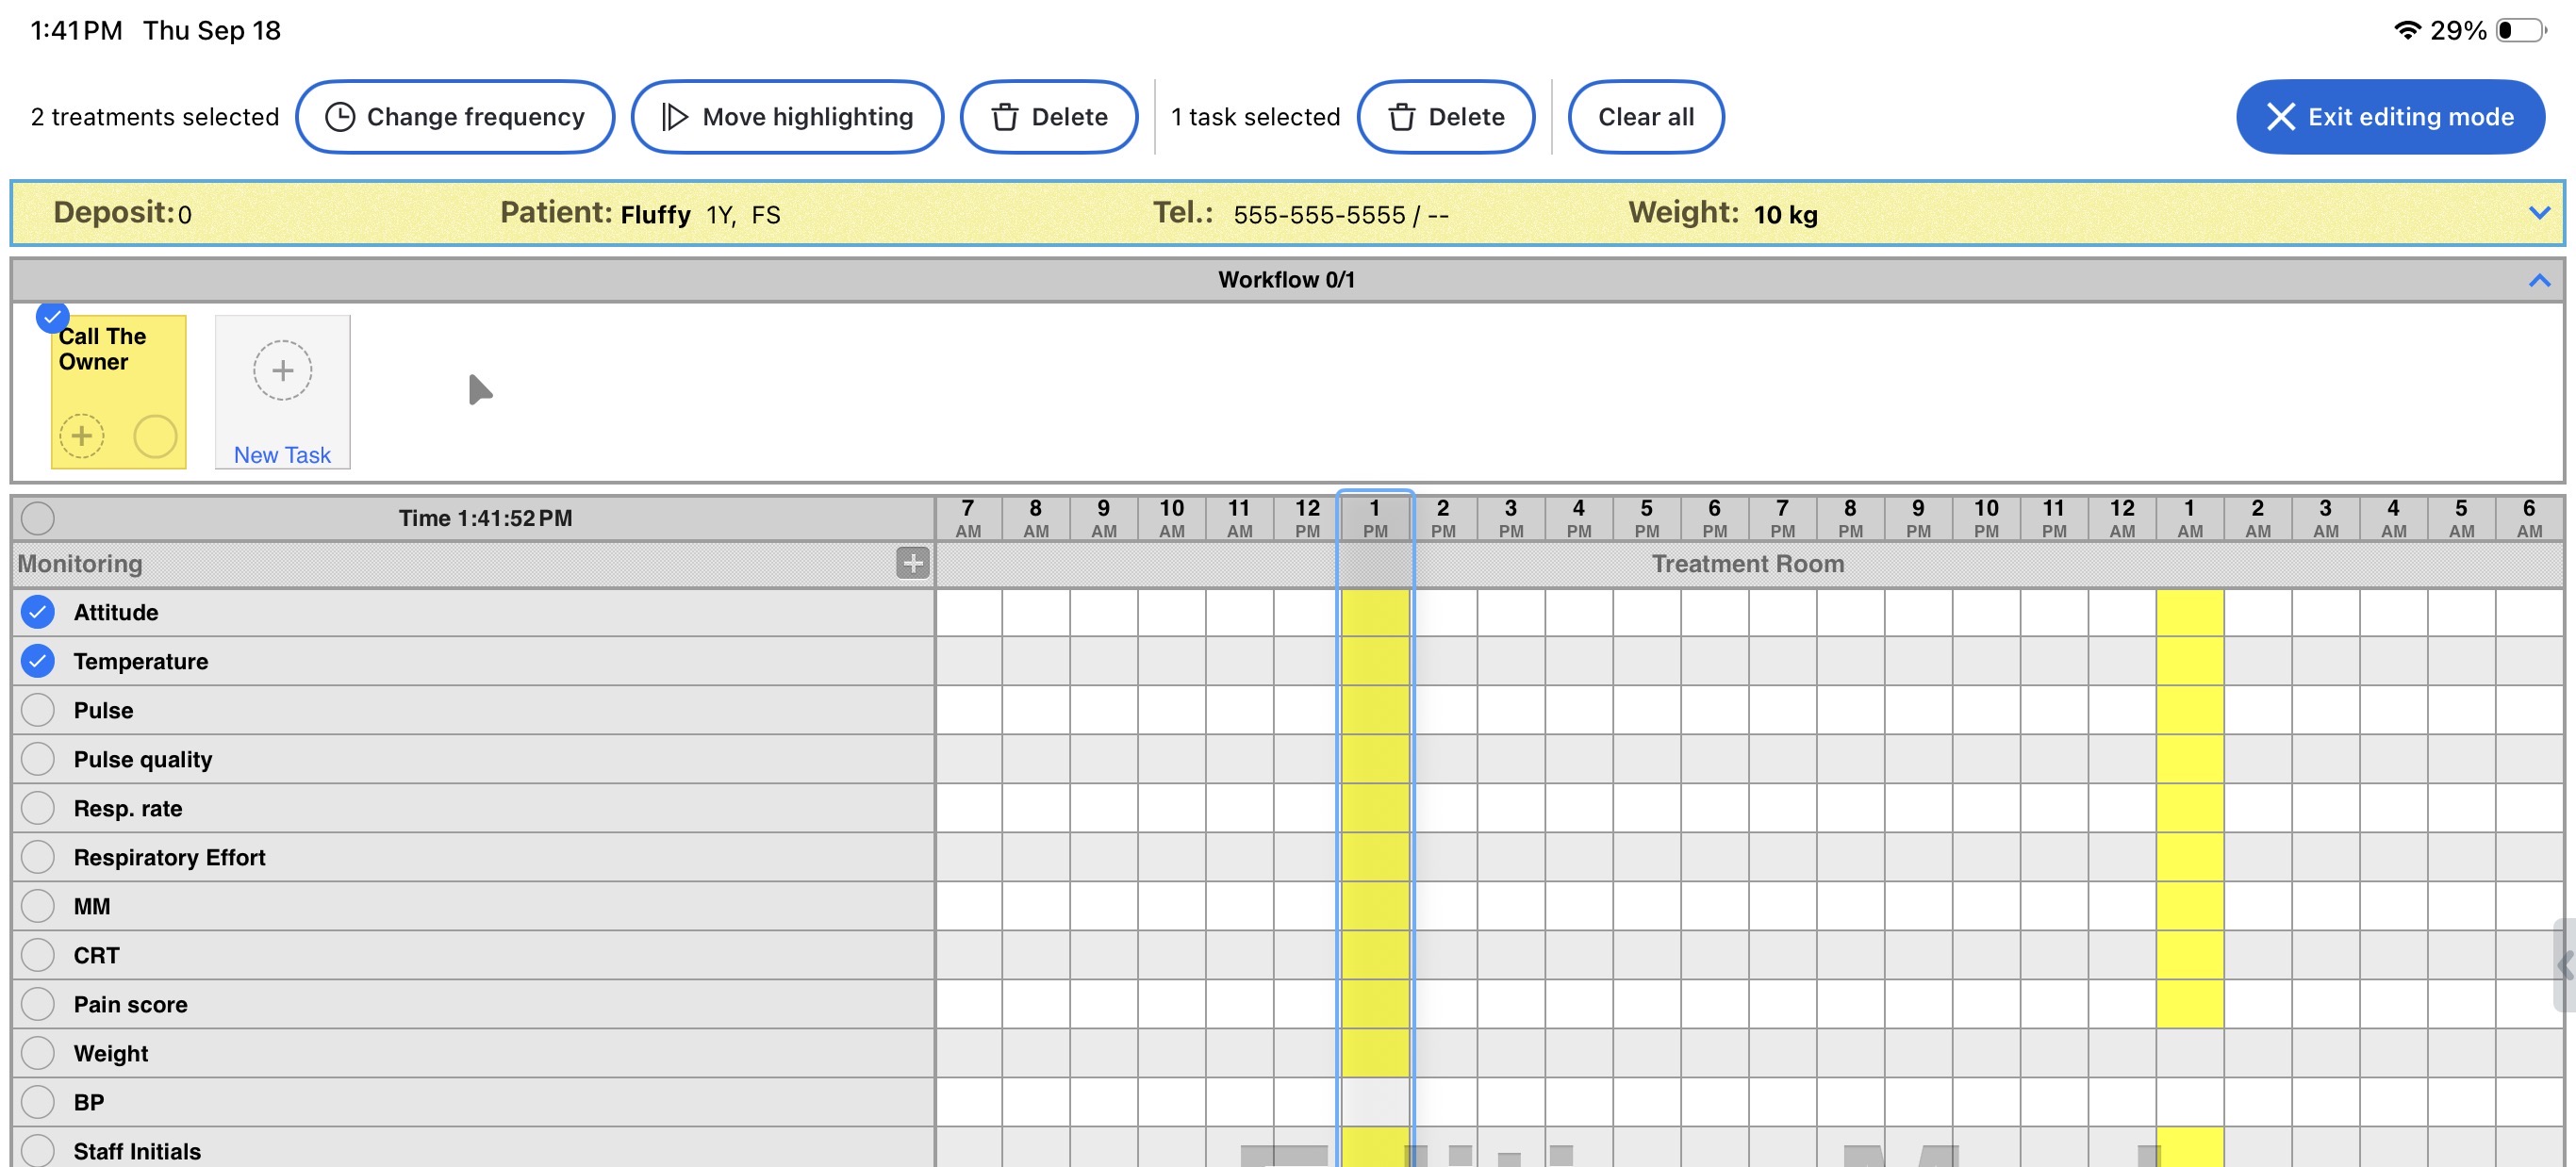
Task: Select the 9 AM time column header
Action: click(1103, 518)
